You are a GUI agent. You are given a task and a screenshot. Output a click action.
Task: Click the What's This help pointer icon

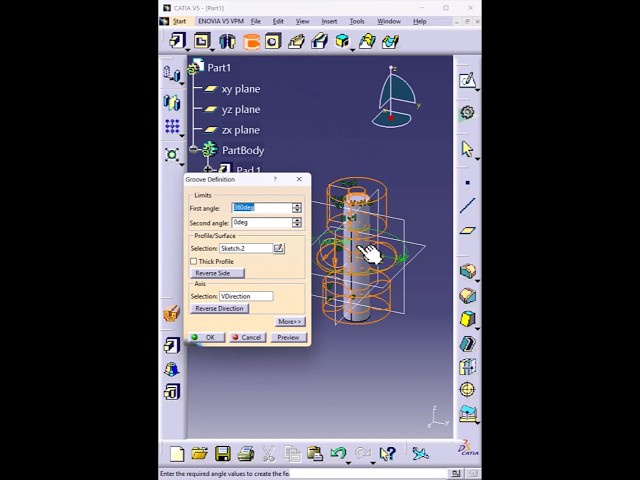[387, 453]
